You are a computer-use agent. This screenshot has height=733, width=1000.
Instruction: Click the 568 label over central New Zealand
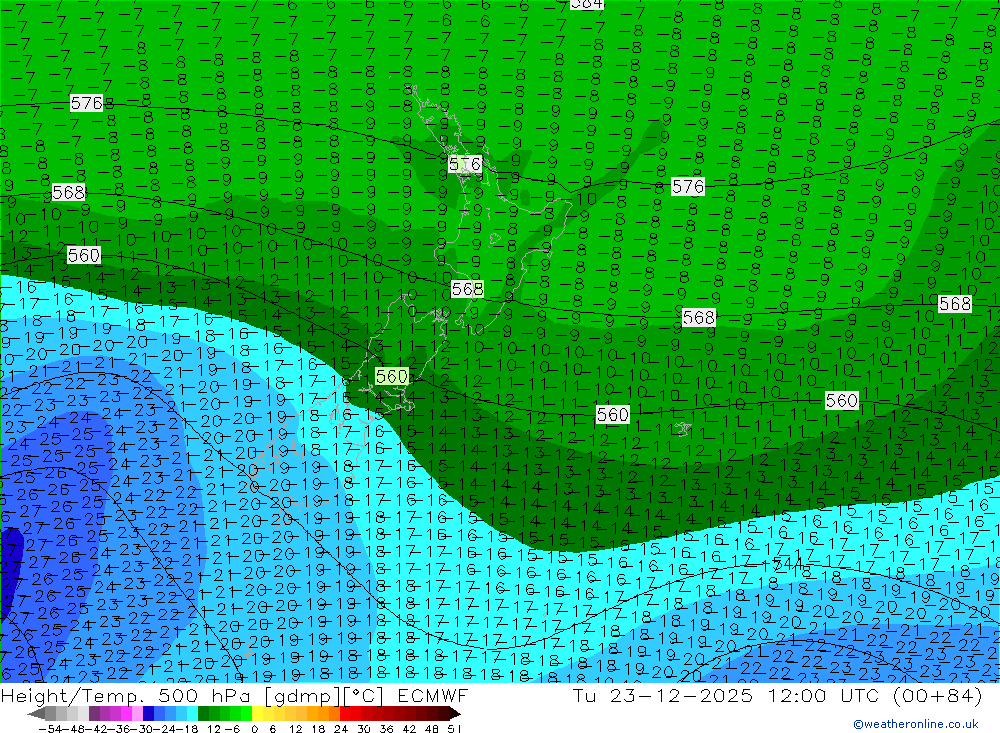coord(467,289)
